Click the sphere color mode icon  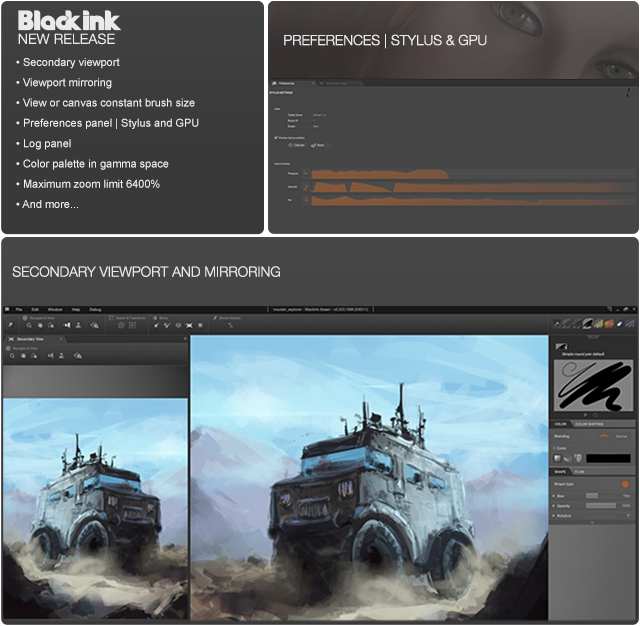tap(568, 458)
